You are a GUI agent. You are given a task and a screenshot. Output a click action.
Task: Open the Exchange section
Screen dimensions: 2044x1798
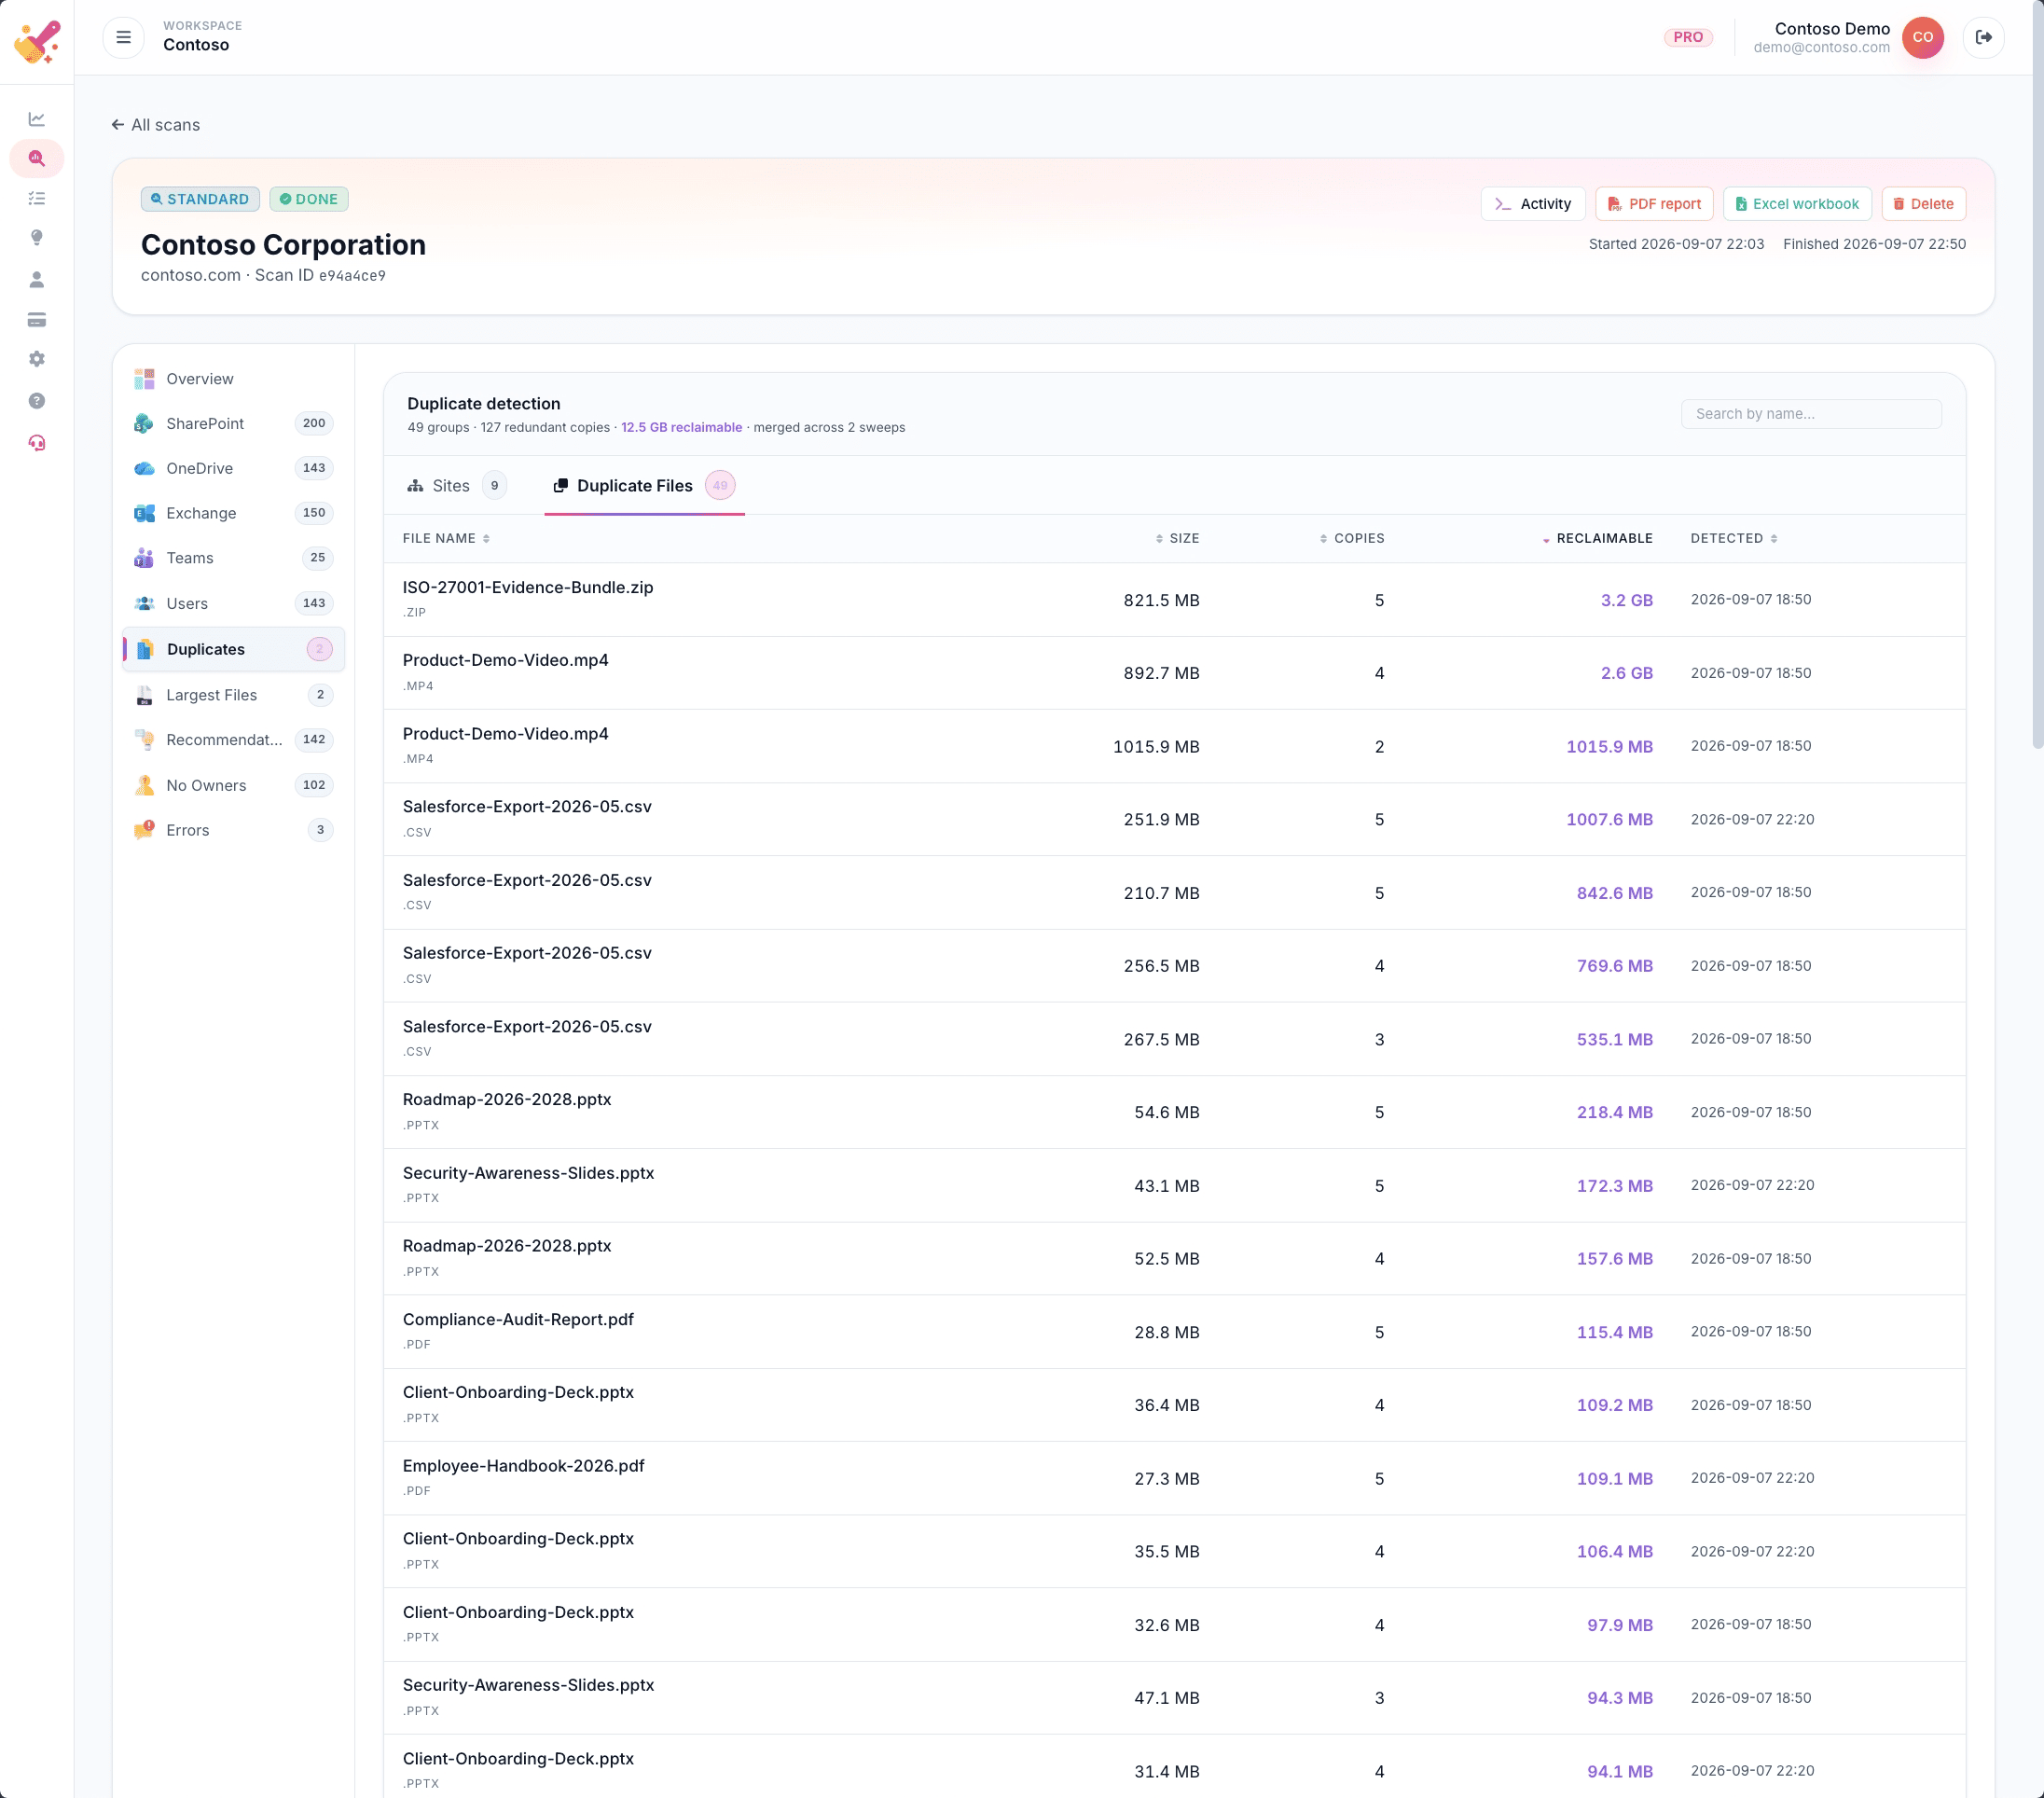(233, 513)
